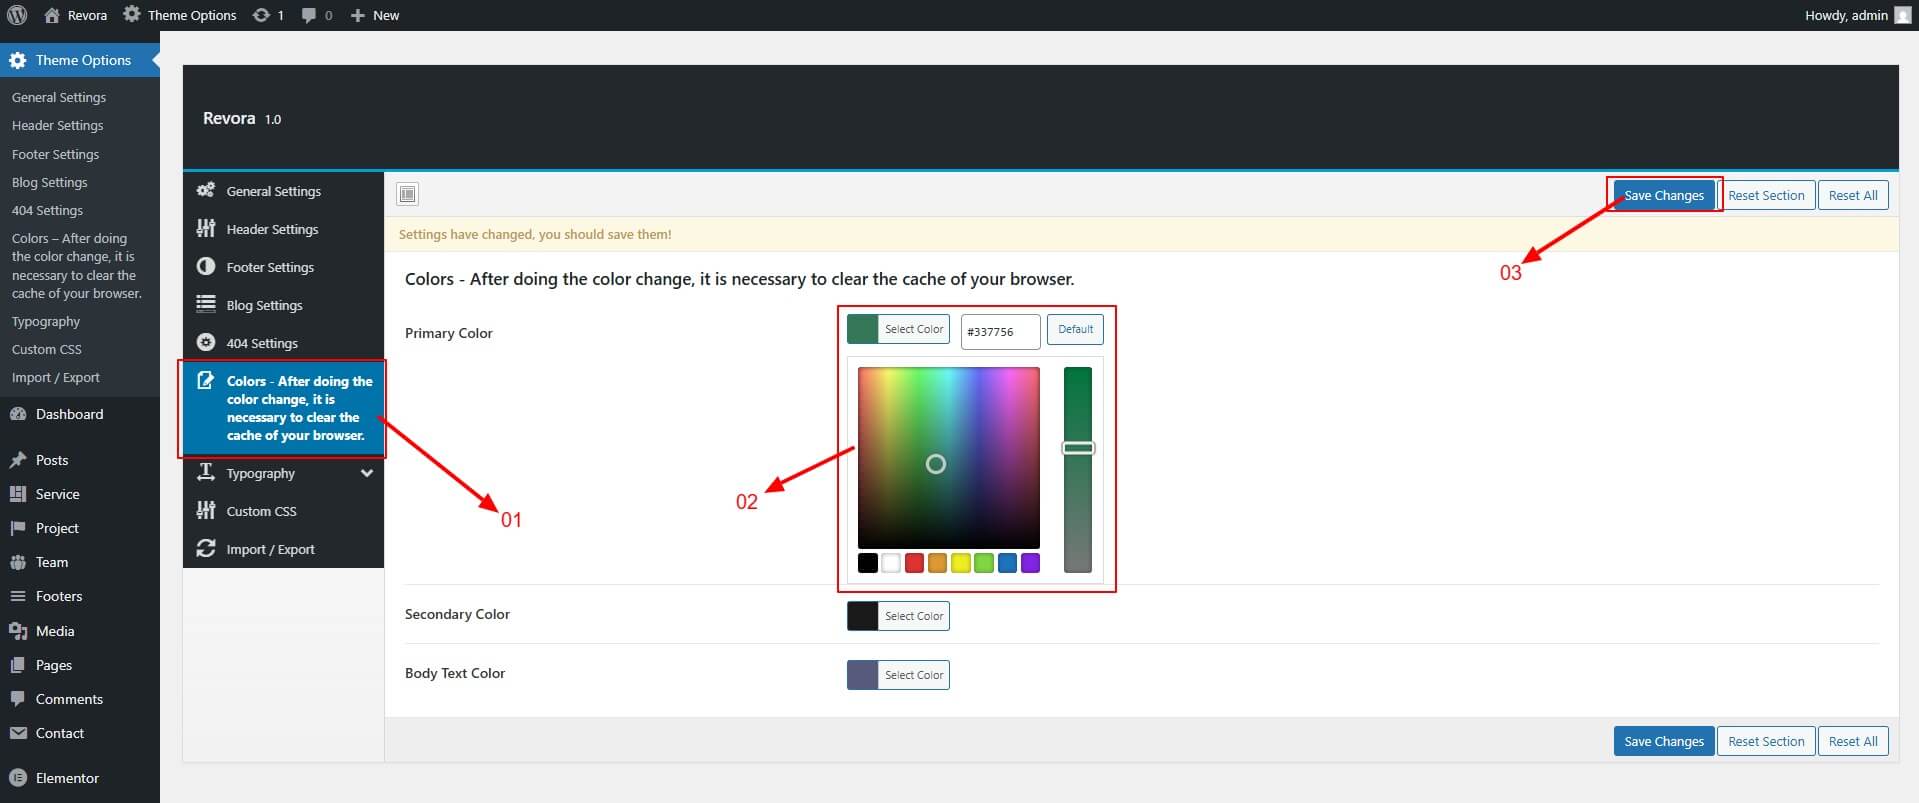Open the Revora site home icon
The image size is (1919, 803).
52,15
